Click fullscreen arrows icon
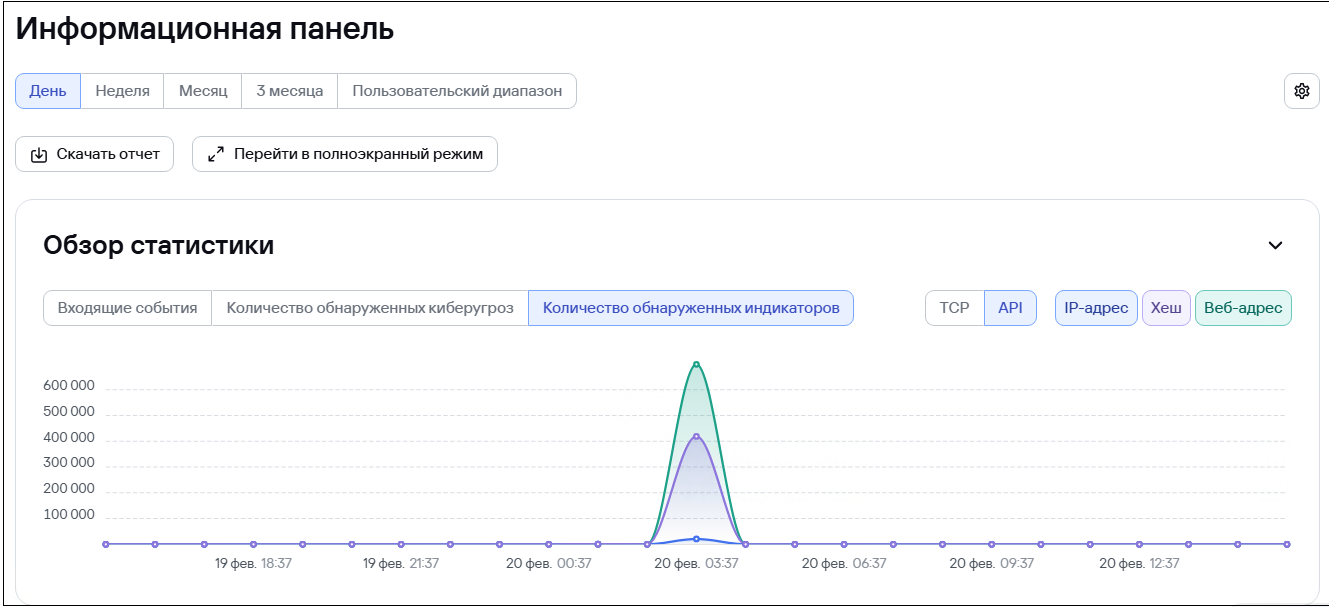Viewport: 1329px width, 607px height. (x=216, y=155)
